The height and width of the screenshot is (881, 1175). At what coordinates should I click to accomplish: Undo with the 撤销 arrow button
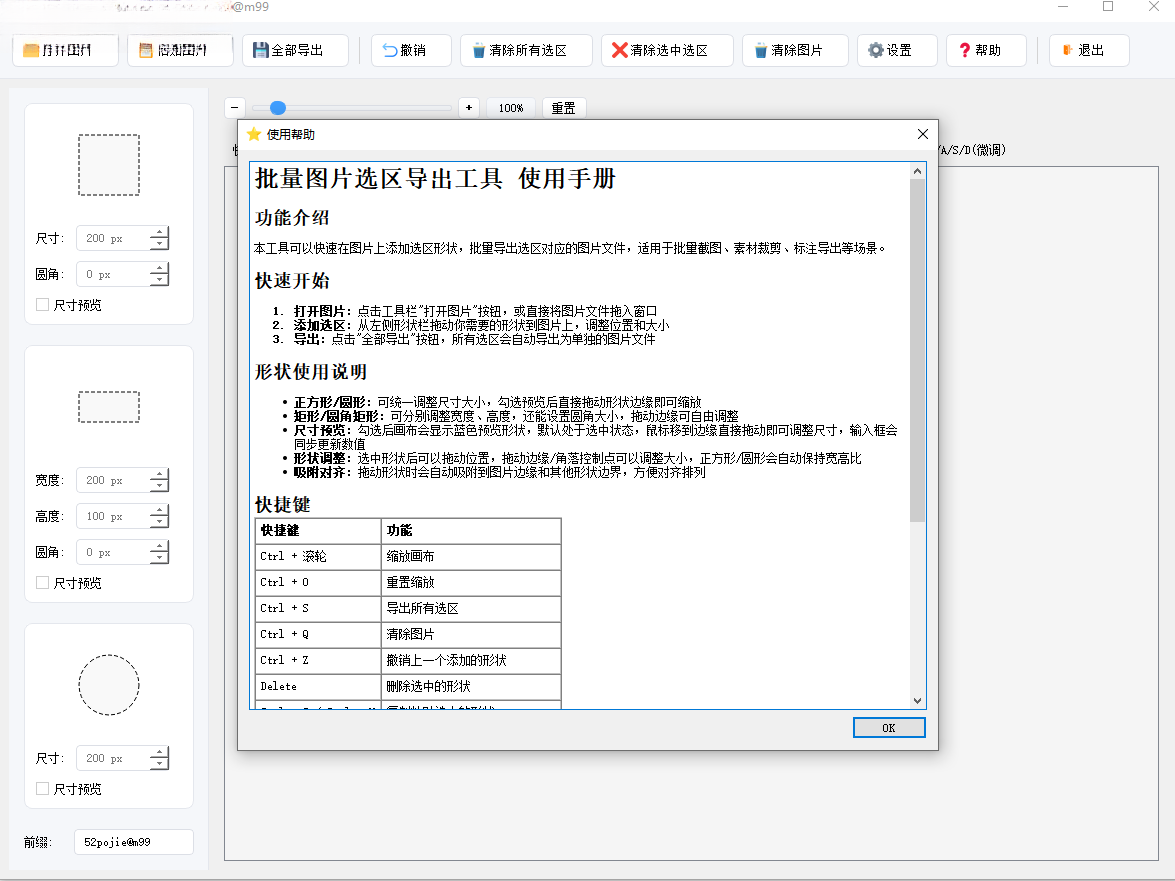click(411, 50)
